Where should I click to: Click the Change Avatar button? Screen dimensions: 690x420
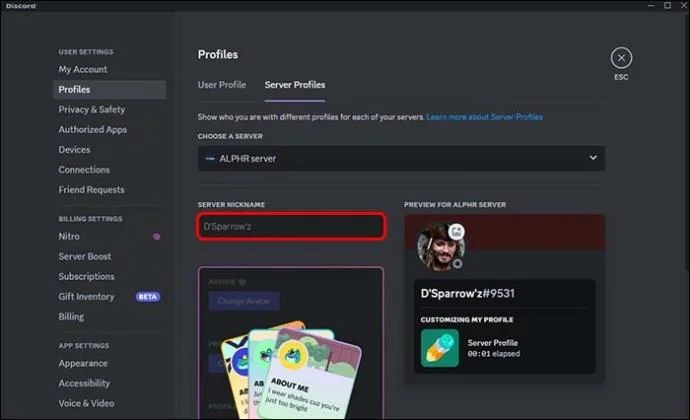tap(244, 301)
